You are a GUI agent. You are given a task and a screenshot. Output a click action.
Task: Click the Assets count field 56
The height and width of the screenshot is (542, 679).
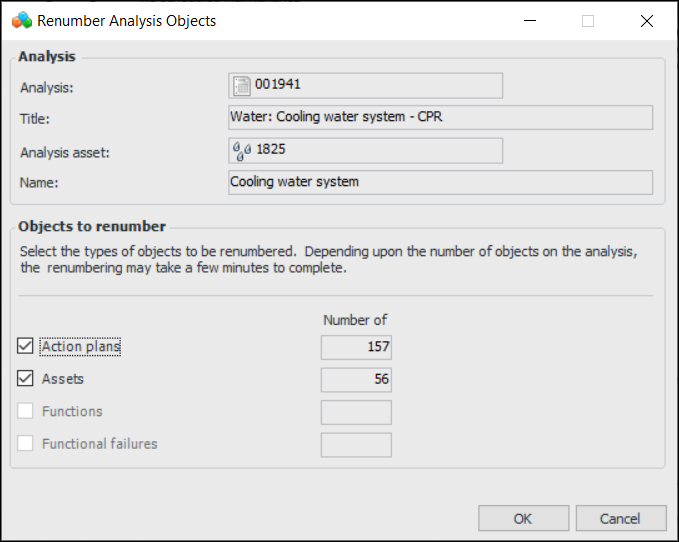(356, 379)
